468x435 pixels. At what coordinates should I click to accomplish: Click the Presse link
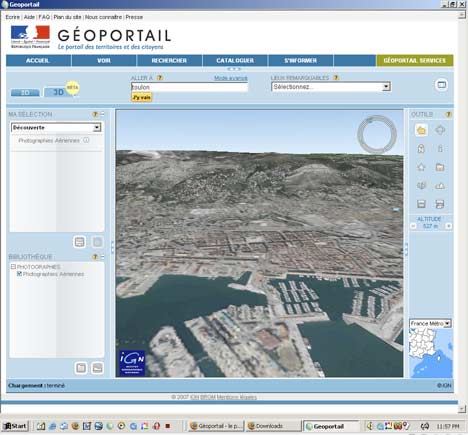(x=134, y=17)
